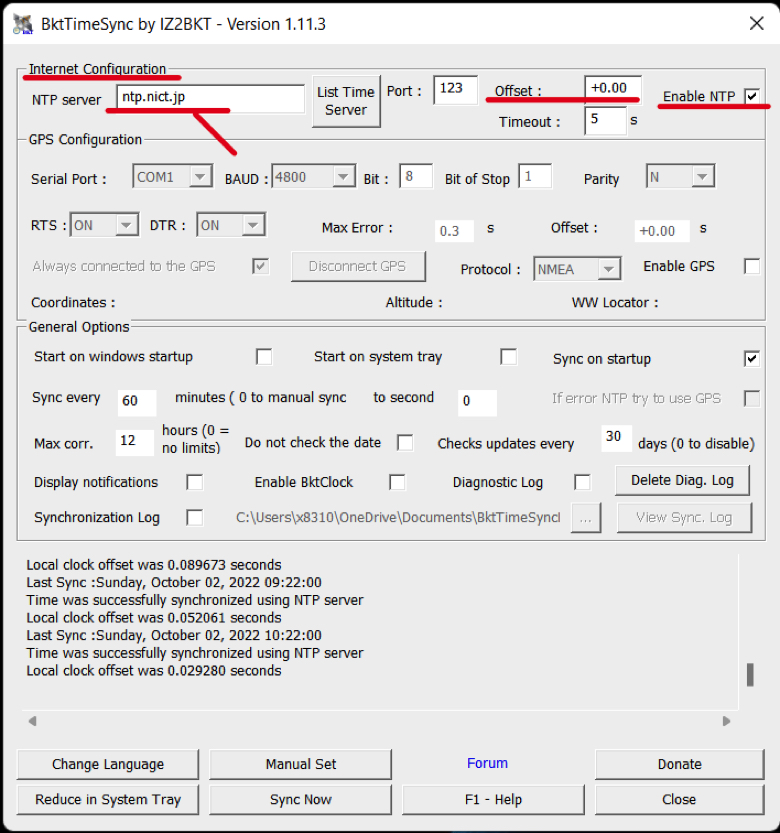
Task: Open the Serial Port COM1 dropdown
Action: pos(200,176)
